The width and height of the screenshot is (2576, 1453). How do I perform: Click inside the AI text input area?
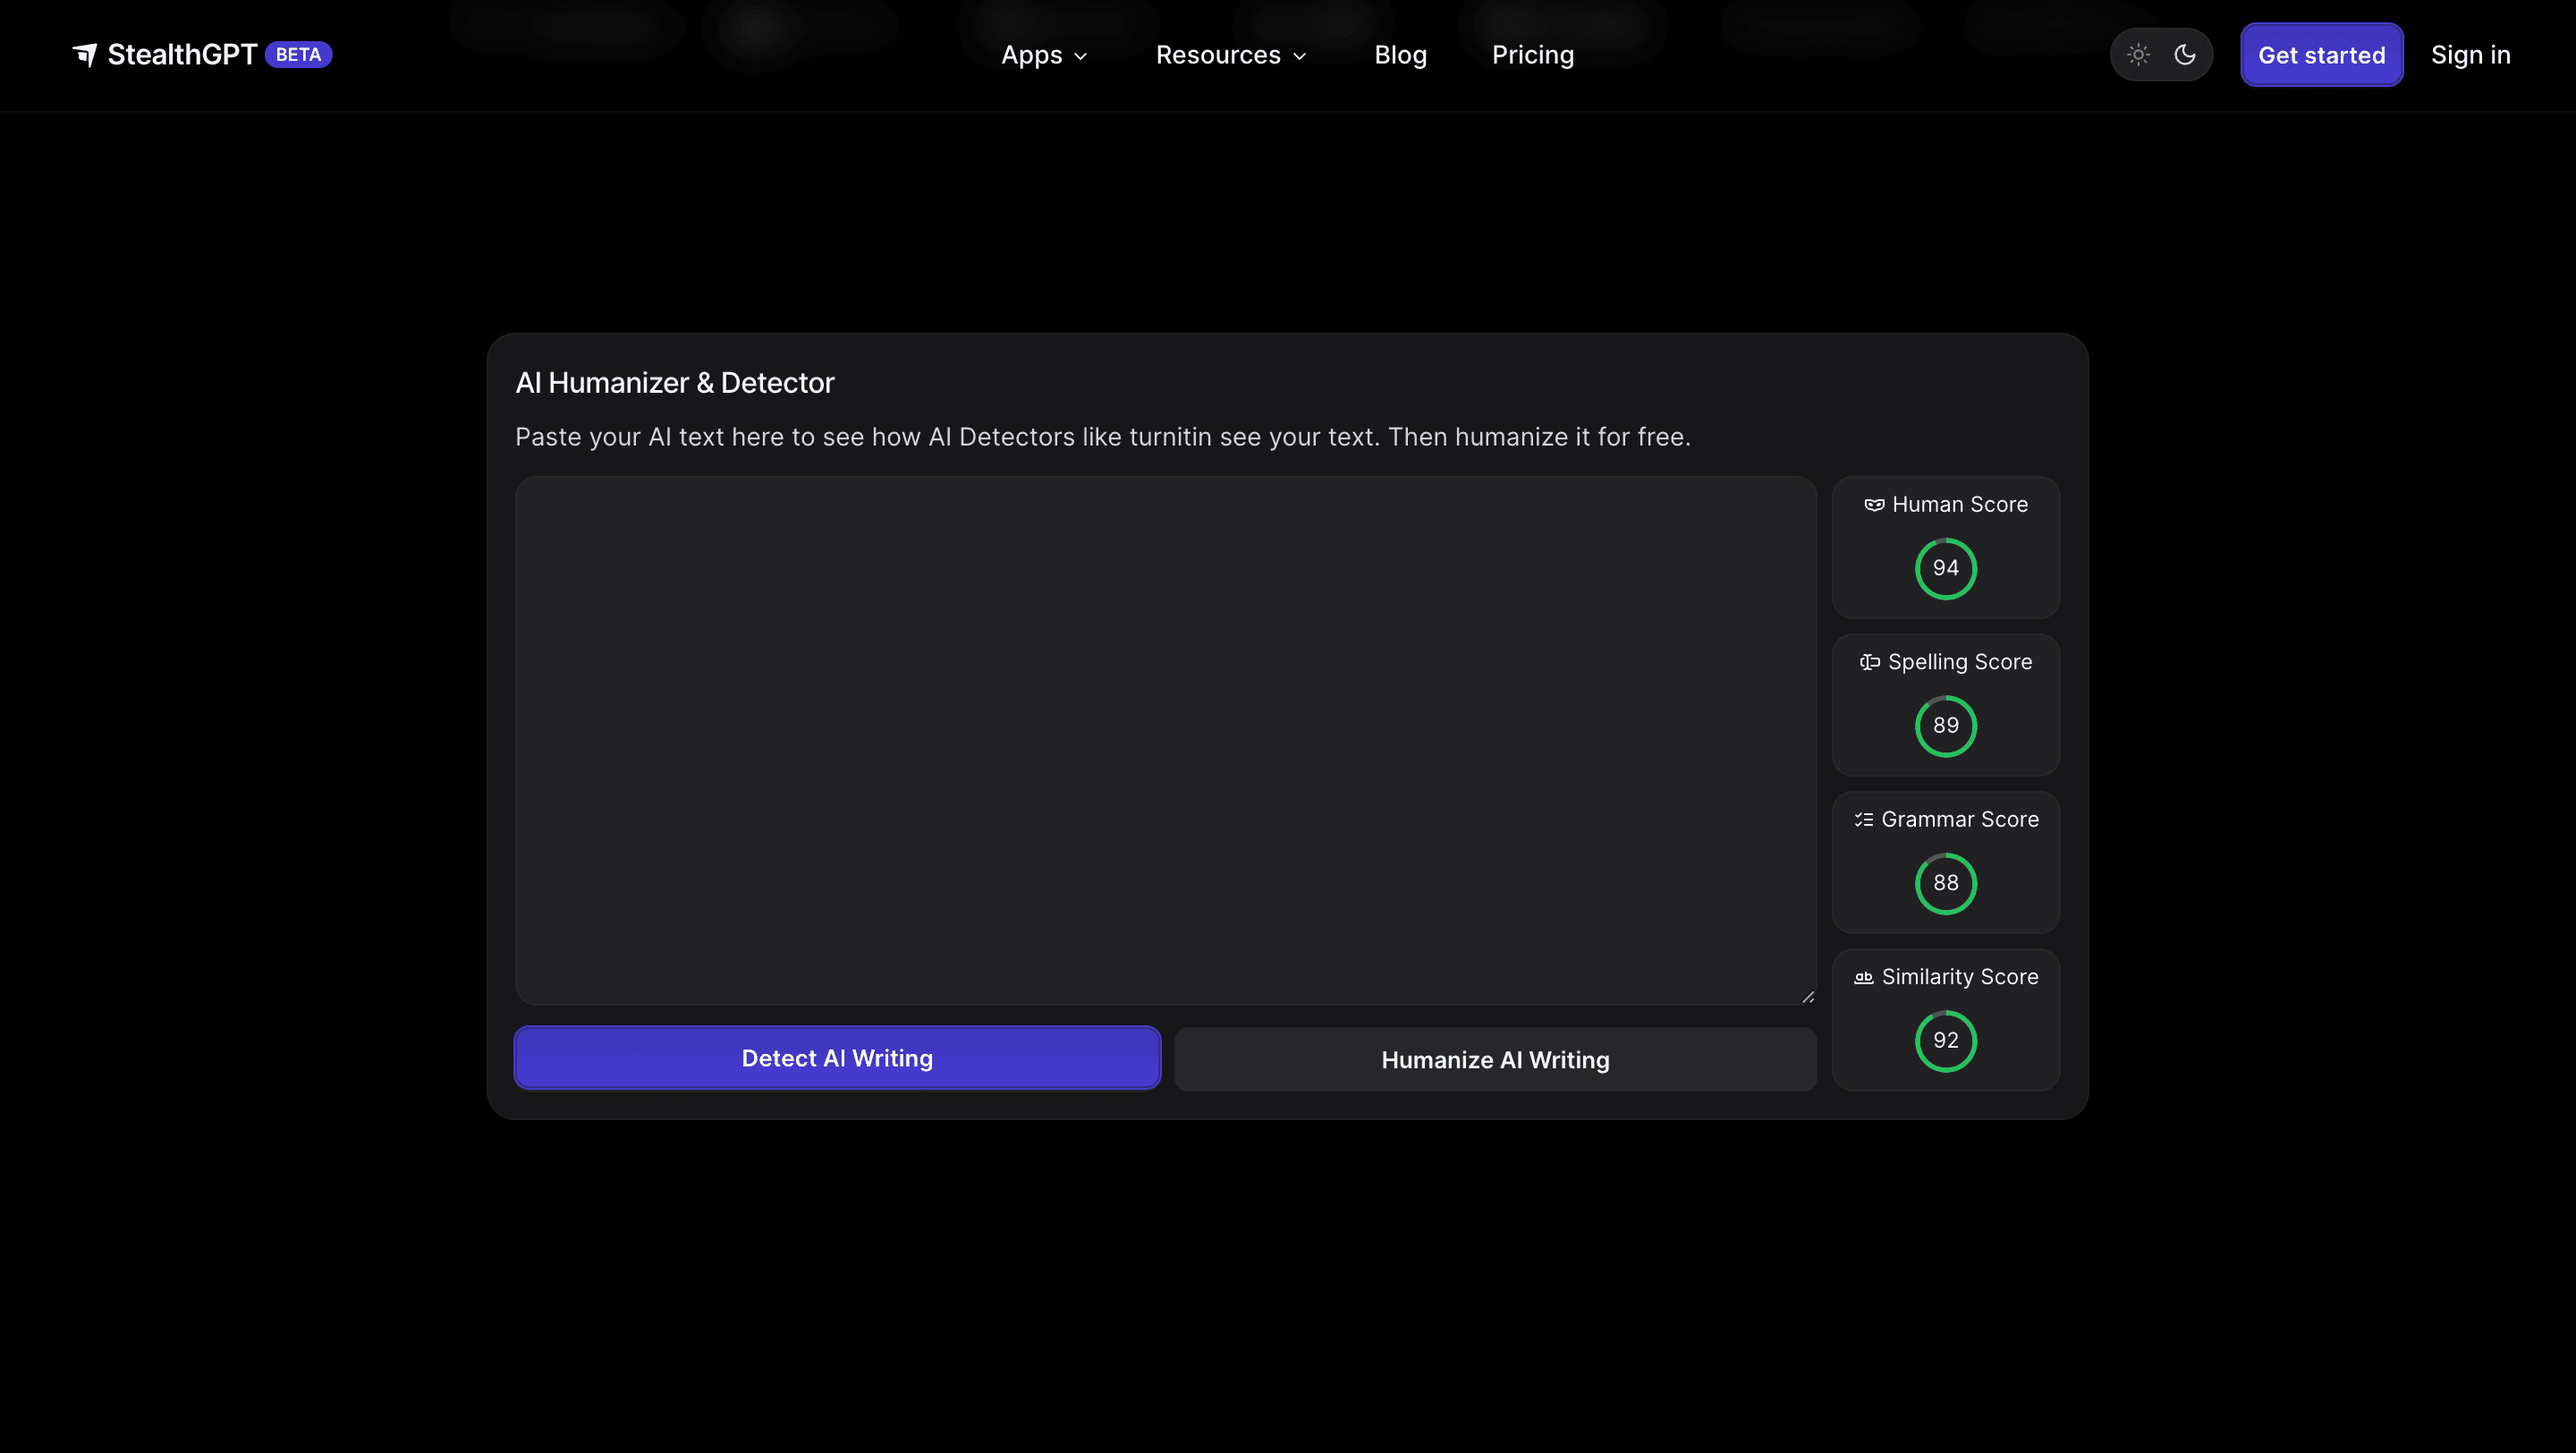click(x=1165, y=740)
